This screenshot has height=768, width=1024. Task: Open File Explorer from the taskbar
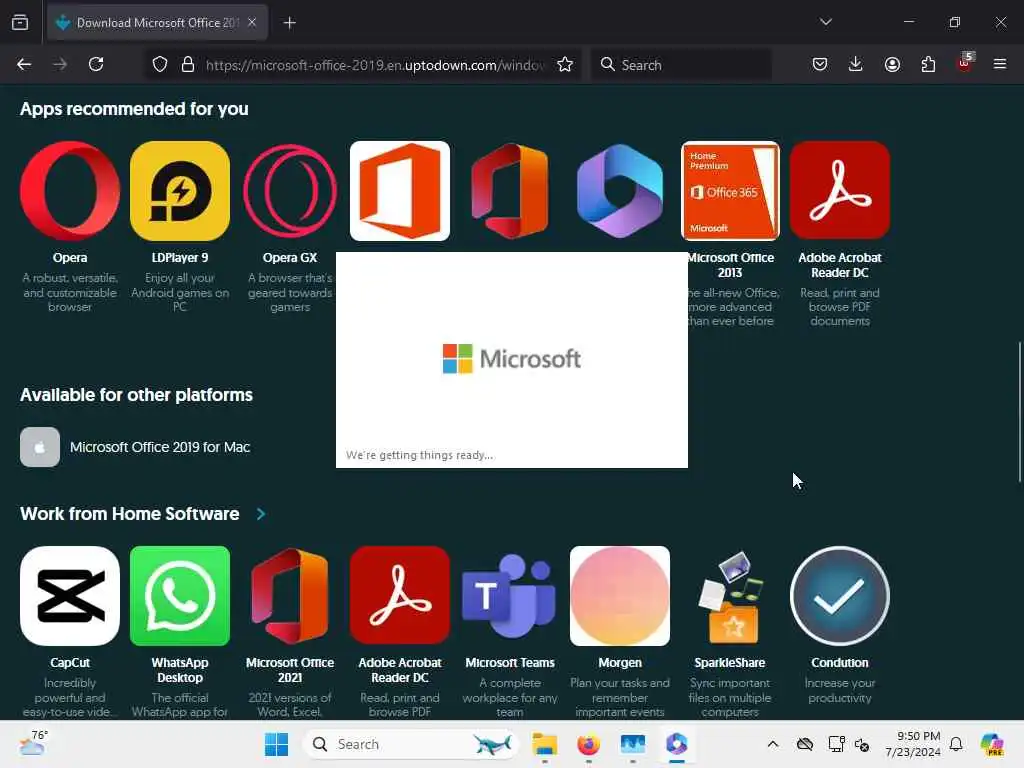coord(544,744)
